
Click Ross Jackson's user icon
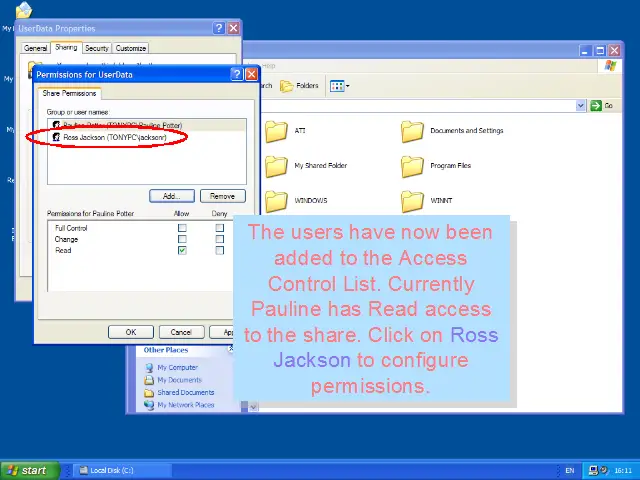(56, 137)
